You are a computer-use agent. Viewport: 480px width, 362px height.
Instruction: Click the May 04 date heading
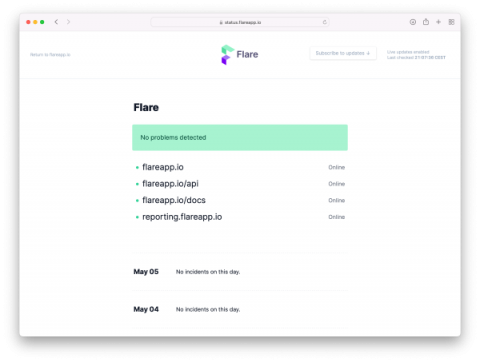[x=146, y=309]
